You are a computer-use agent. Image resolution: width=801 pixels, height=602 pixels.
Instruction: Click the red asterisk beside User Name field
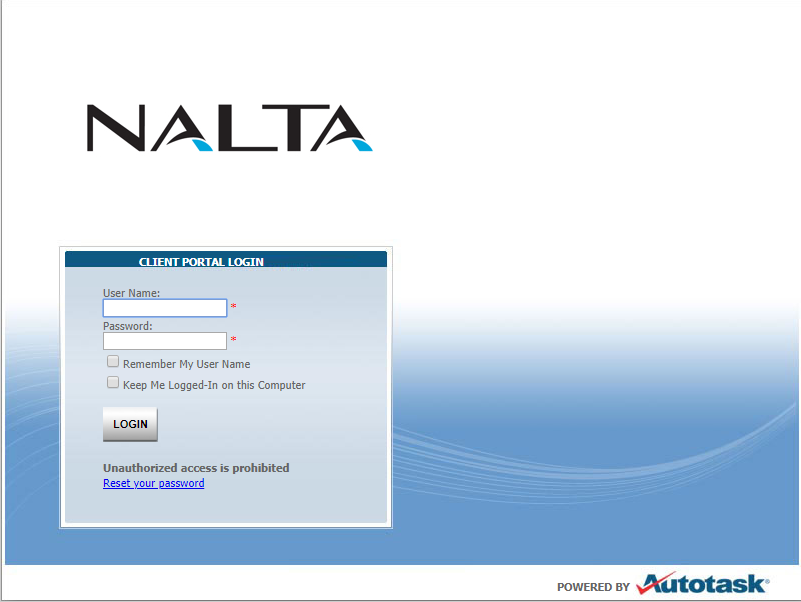[233, 307]
